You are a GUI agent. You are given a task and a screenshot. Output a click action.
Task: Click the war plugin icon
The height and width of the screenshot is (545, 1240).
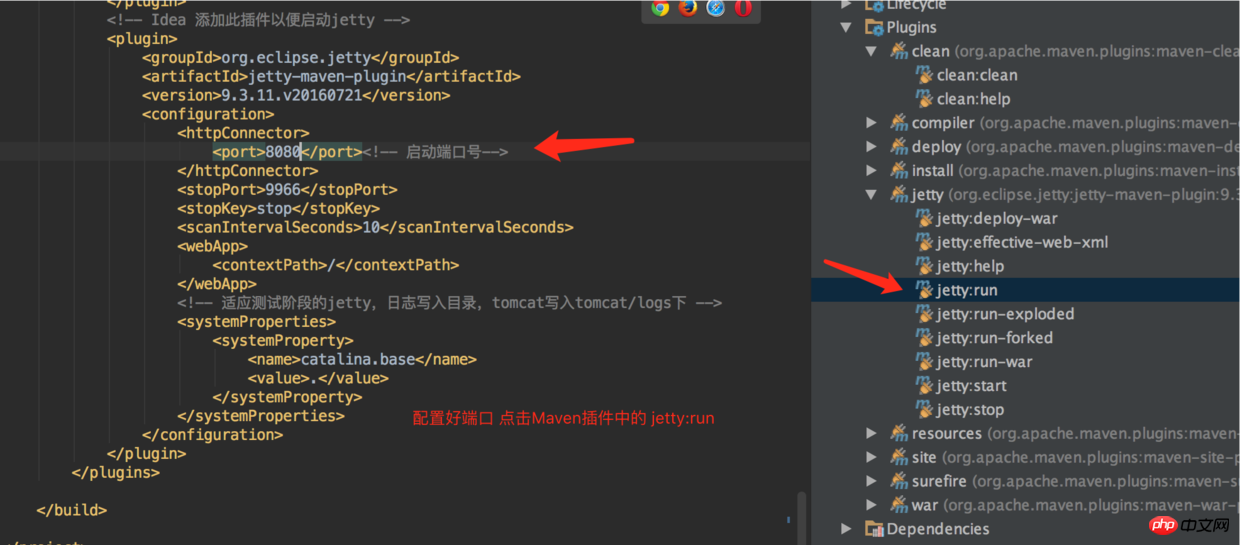pyautogui.click(x=899, y=505)
